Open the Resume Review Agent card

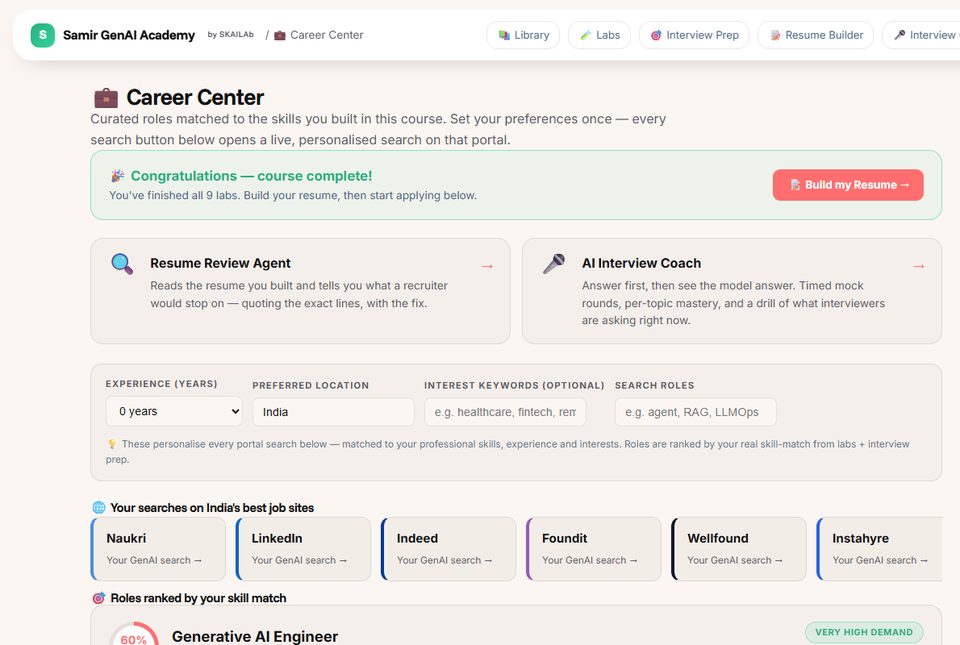pos(300,291)
